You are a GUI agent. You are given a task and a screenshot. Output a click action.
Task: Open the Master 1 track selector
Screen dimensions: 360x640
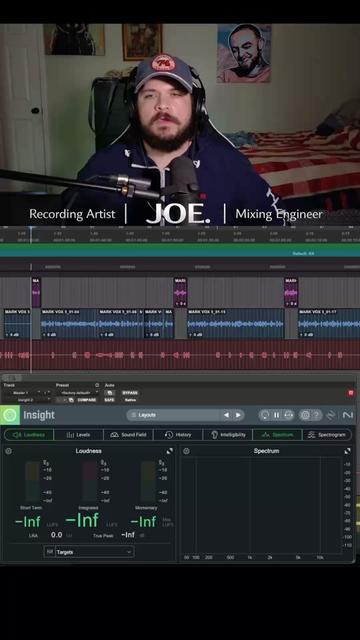[22, 393]
